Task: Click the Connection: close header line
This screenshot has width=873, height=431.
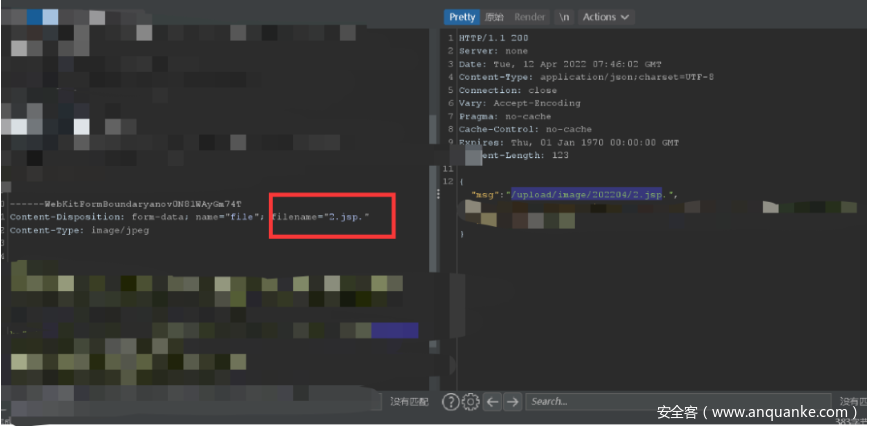Action: coord(508,90)
